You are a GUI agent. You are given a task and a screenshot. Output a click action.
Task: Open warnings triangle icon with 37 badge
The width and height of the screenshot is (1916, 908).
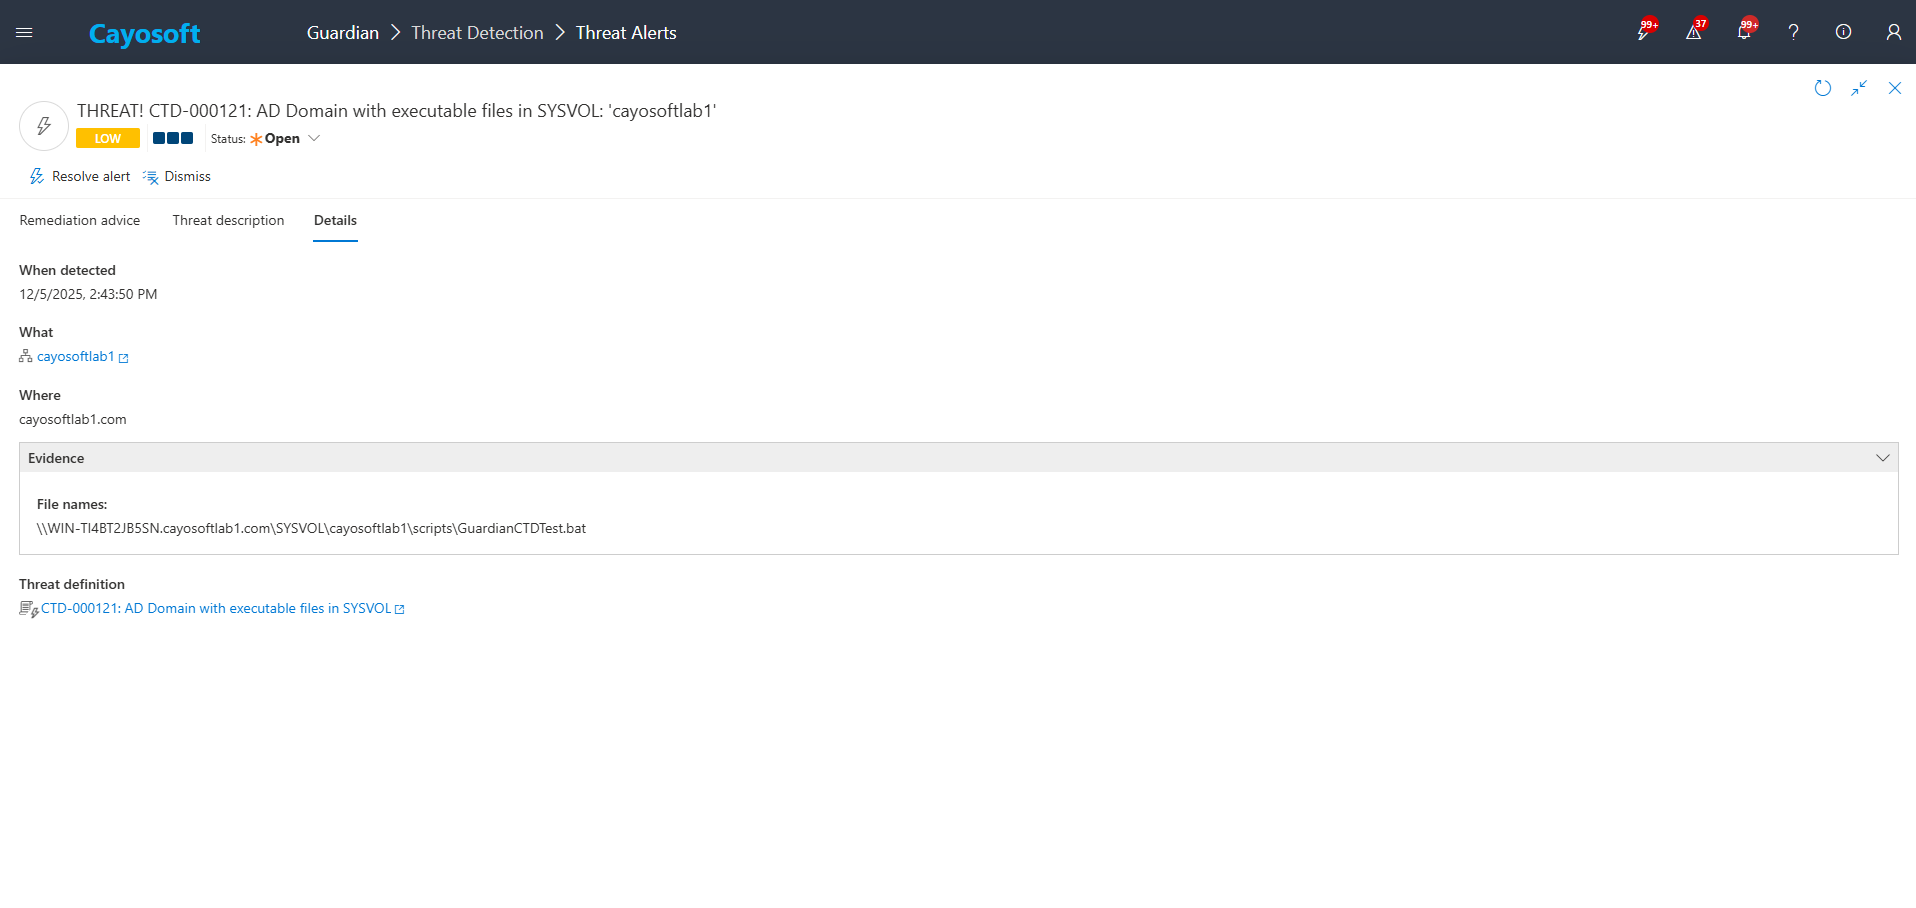click(x=1693, y=32)
